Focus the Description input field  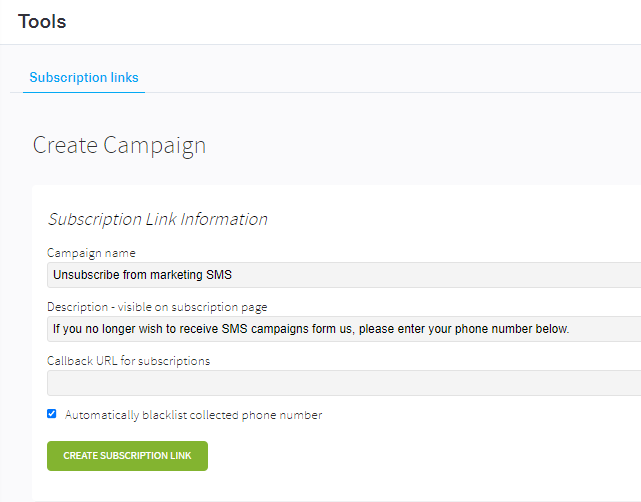344,329
